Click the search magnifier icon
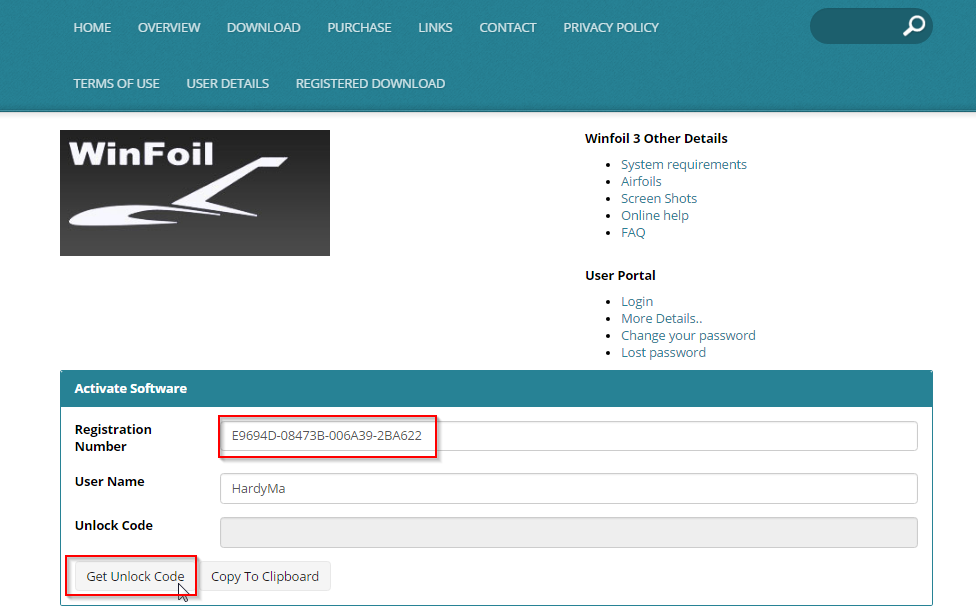This screenshot has width=976, height=616. point(914,26)
